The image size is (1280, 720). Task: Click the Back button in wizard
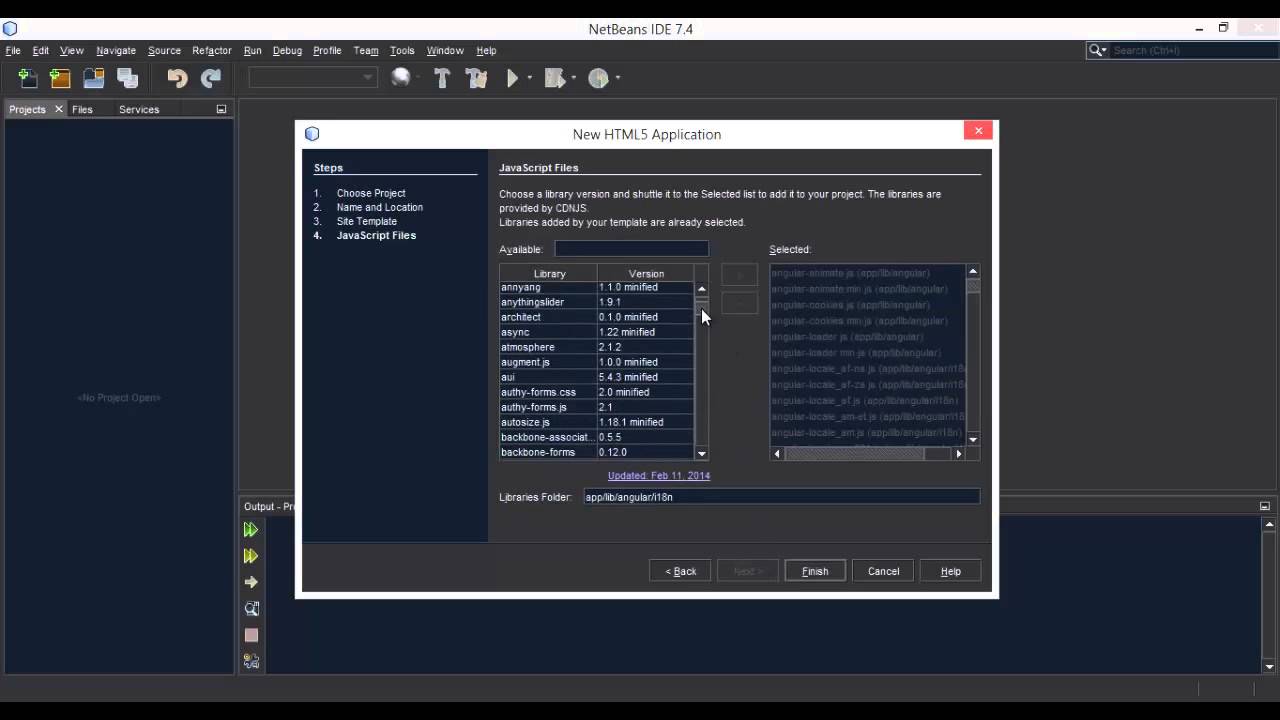[x=680, y=571]
